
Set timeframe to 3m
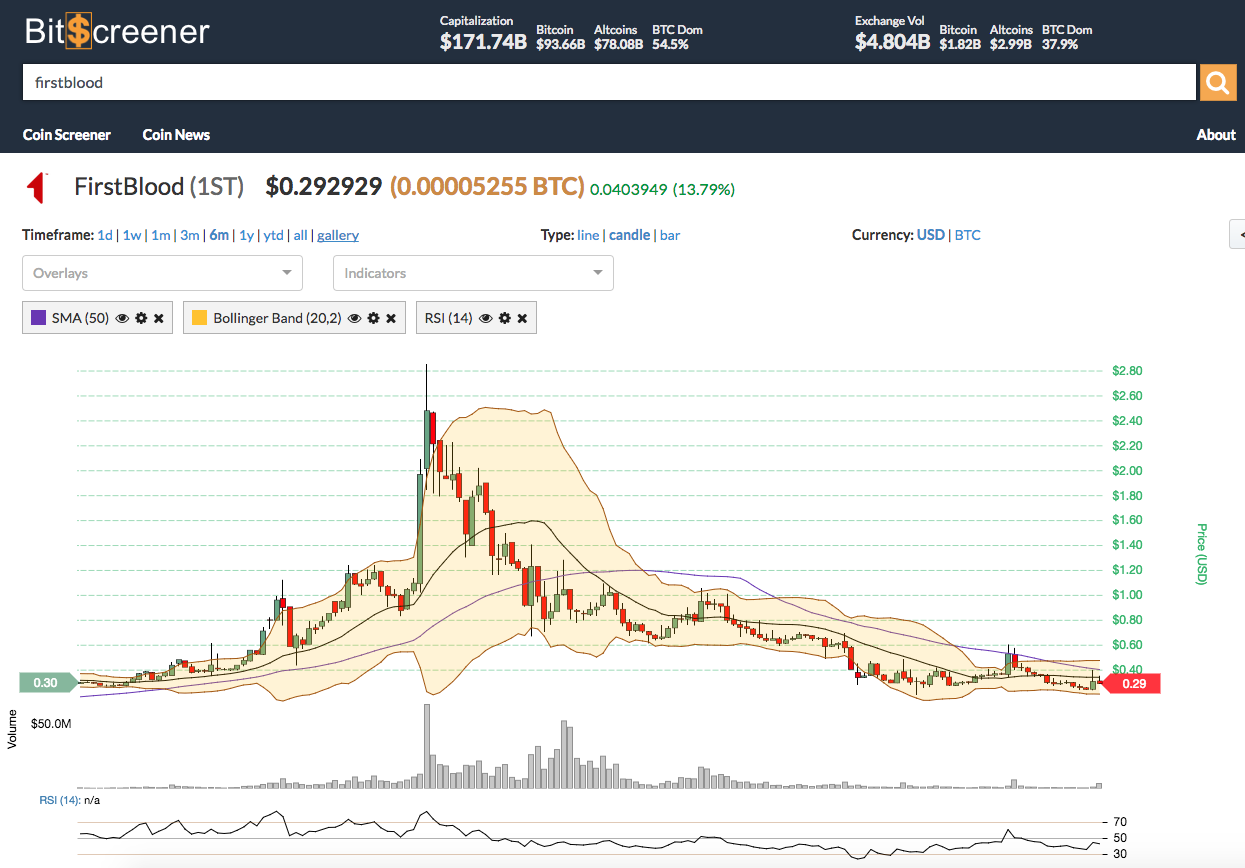(x=190, y=235)
